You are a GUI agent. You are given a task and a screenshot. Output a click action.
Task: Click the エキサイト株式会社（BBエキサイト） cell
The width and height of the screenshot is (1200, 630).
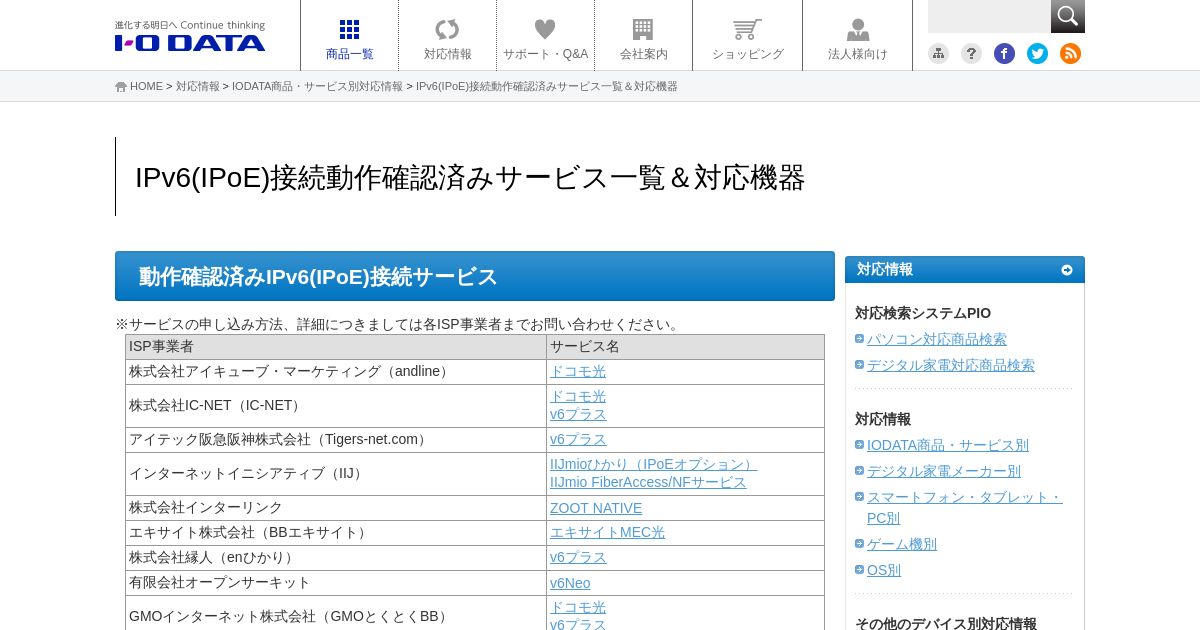pos(336,533)
